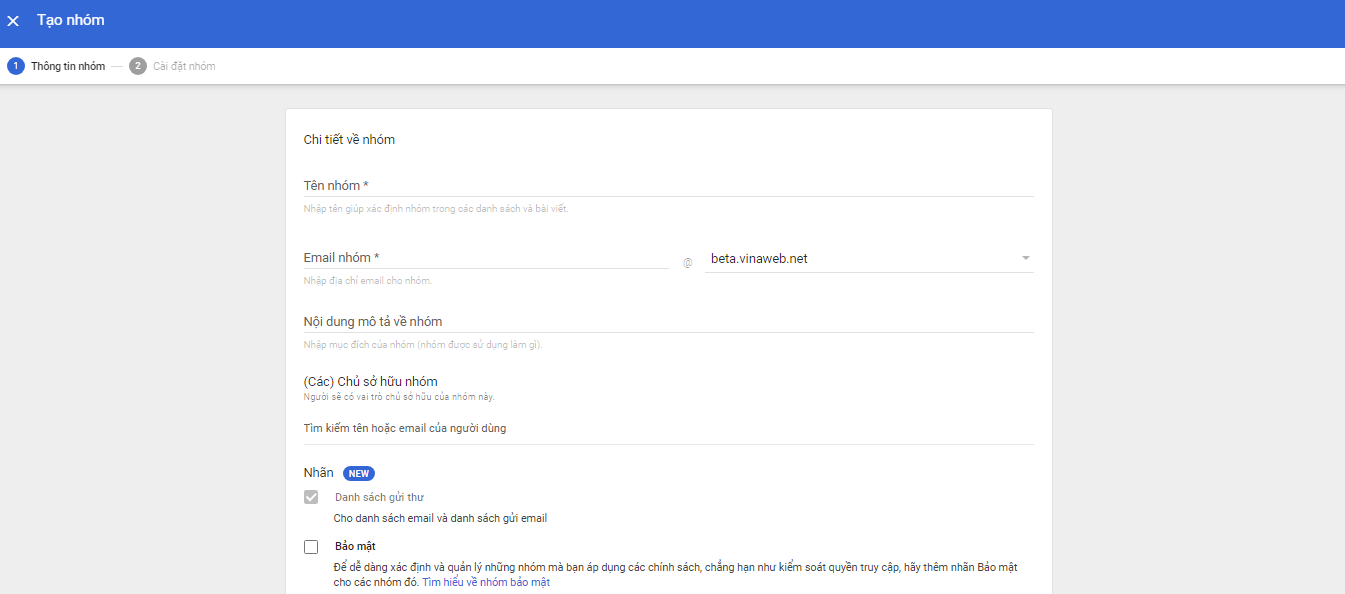Switch to the Cài đặt nhóm step

[x=184, y=66]
